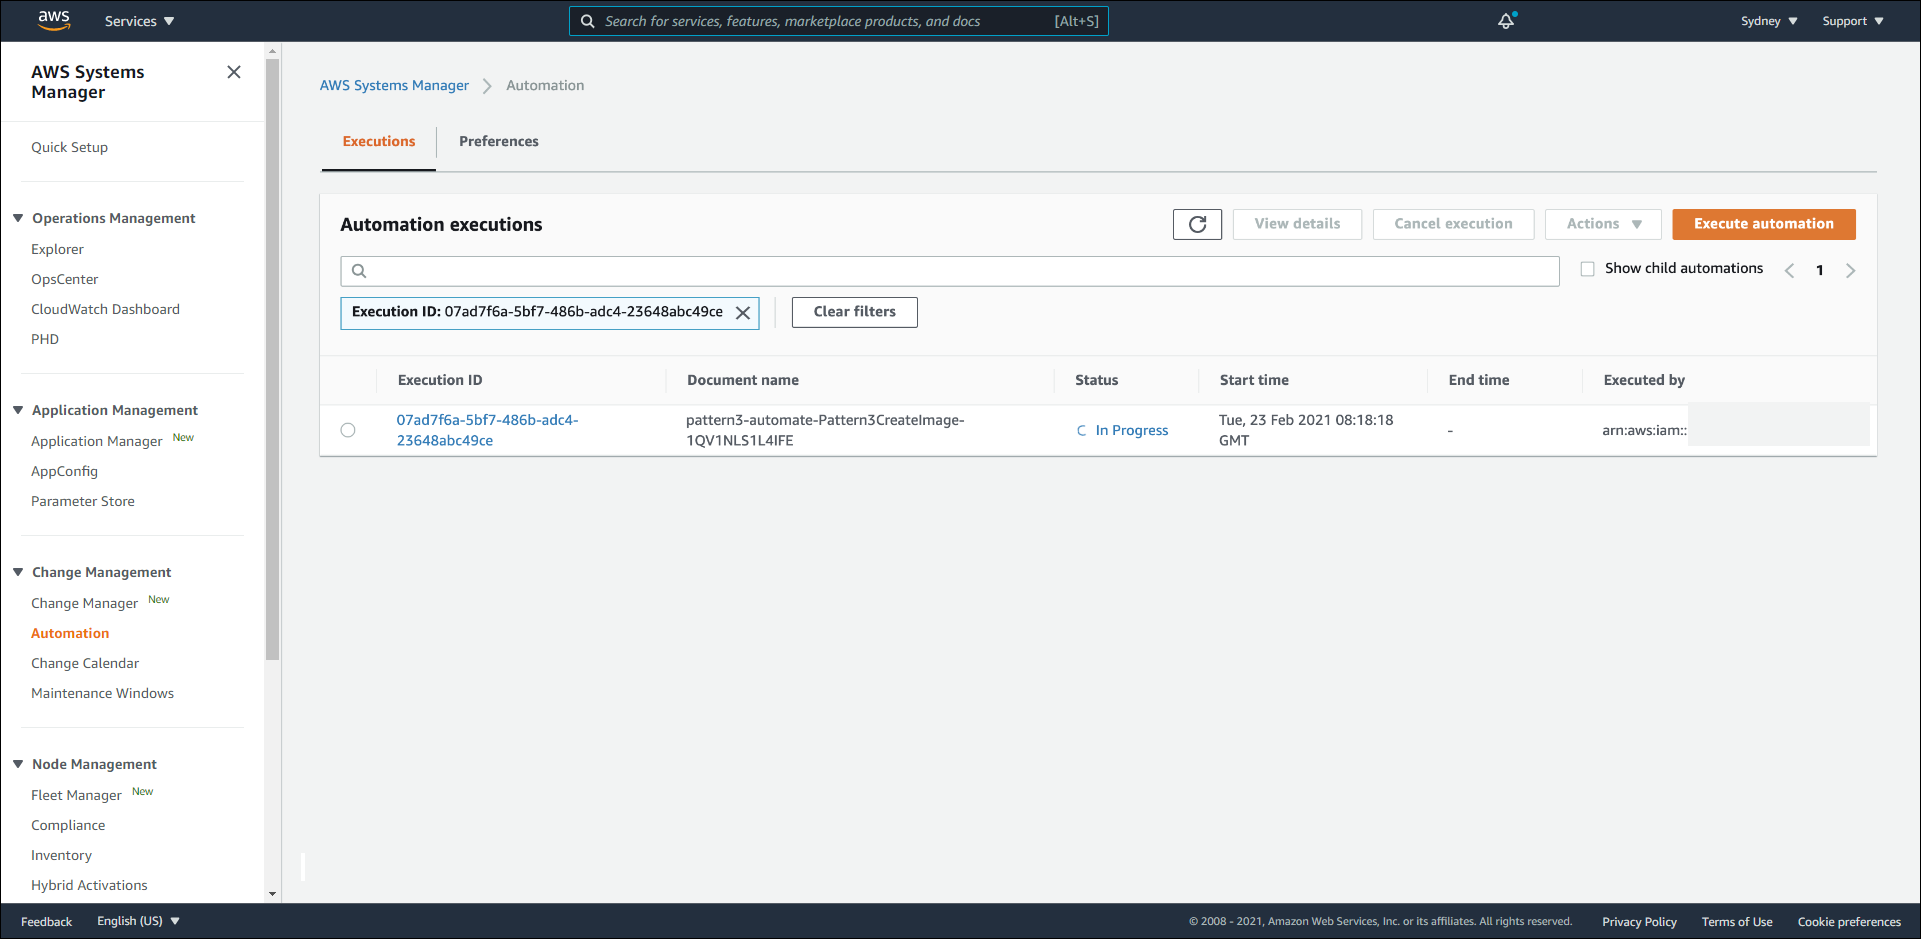Open PHD in sidebar
Viewport: 1921px width, 939px height.
click(x=45, y=339)
